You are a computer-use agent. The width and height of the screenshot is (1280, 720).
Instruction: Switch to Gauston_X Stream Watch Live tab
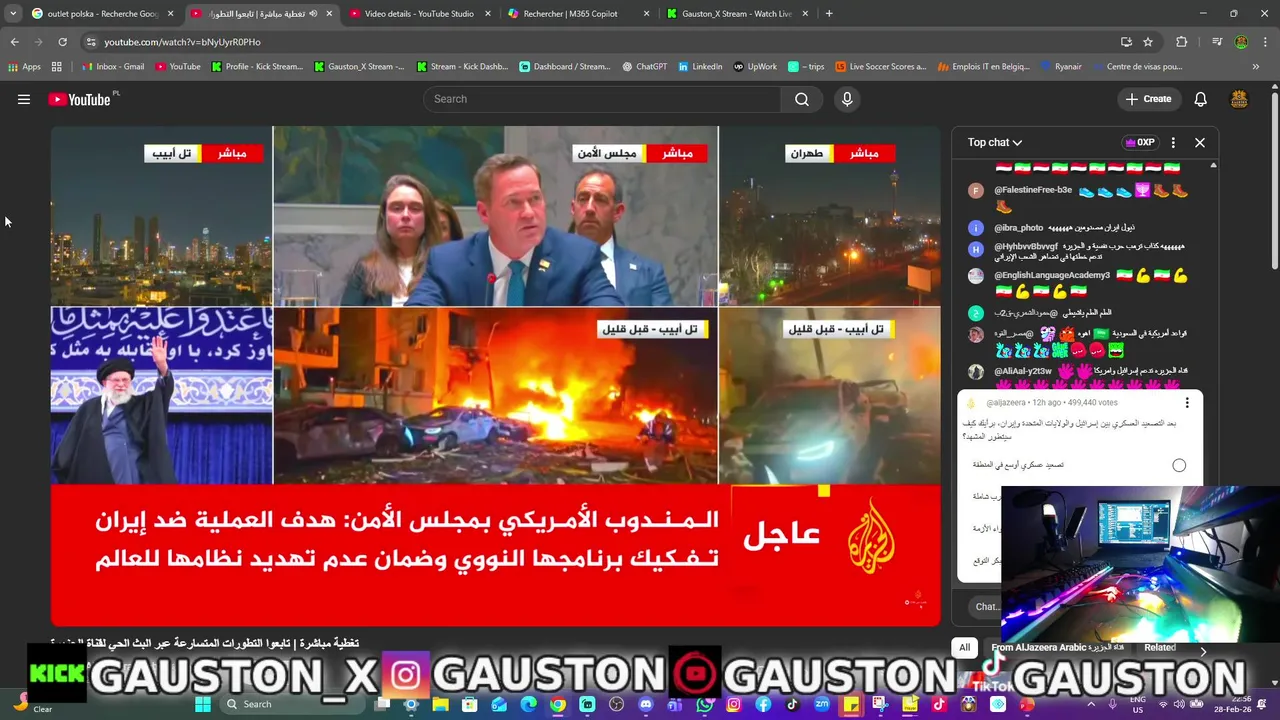click(x=737, y=14)
